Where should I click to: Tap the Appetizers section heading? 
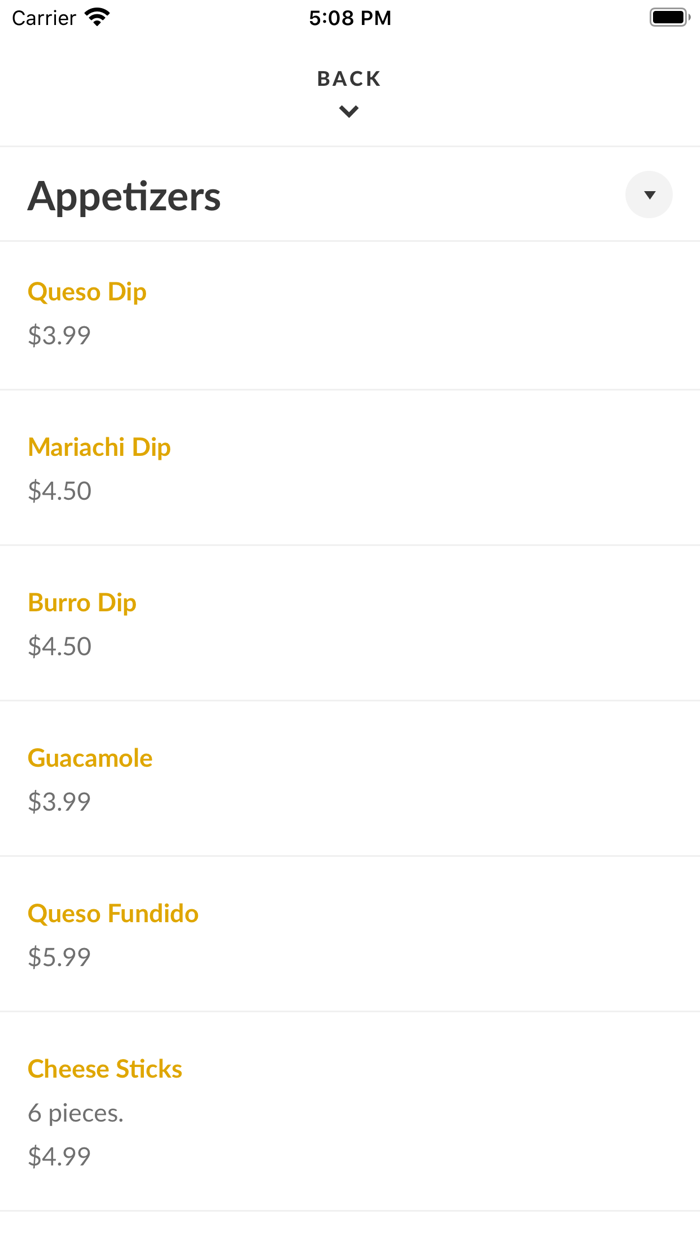[x=124, y=196]
